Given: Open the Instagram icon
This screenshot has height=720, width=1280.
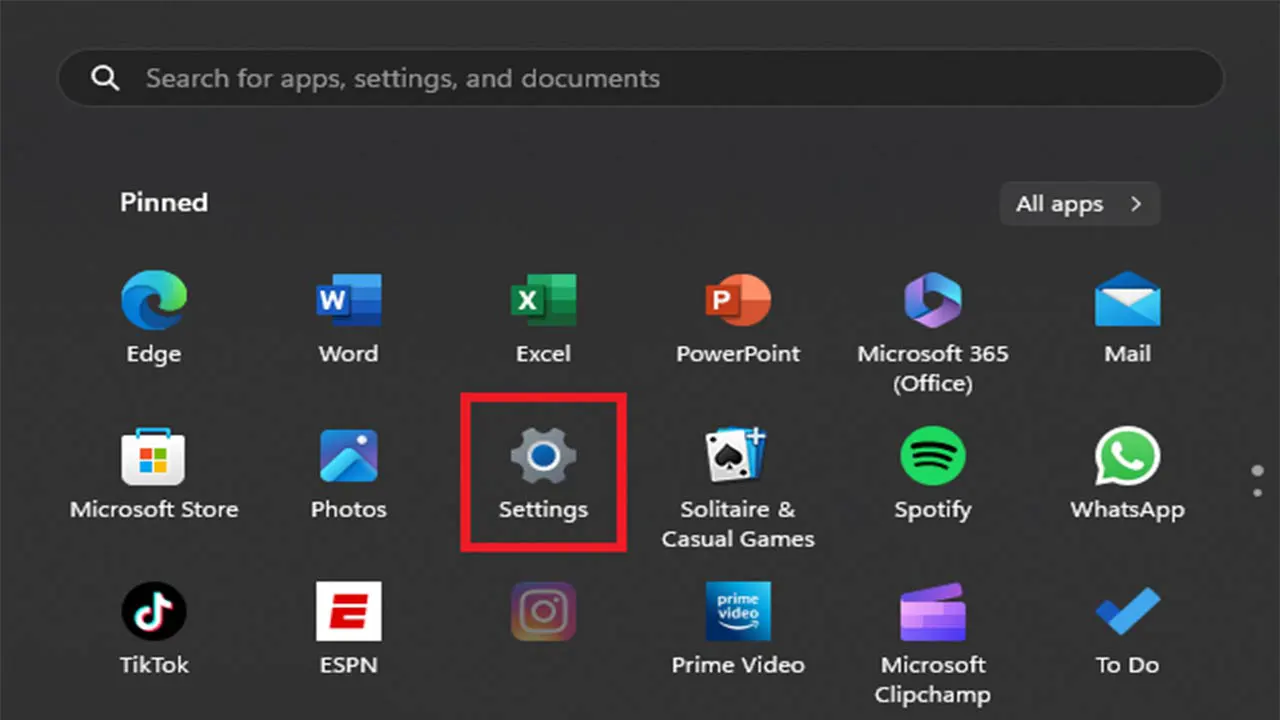Looking at the screenshot, I should tap(543, 612).
